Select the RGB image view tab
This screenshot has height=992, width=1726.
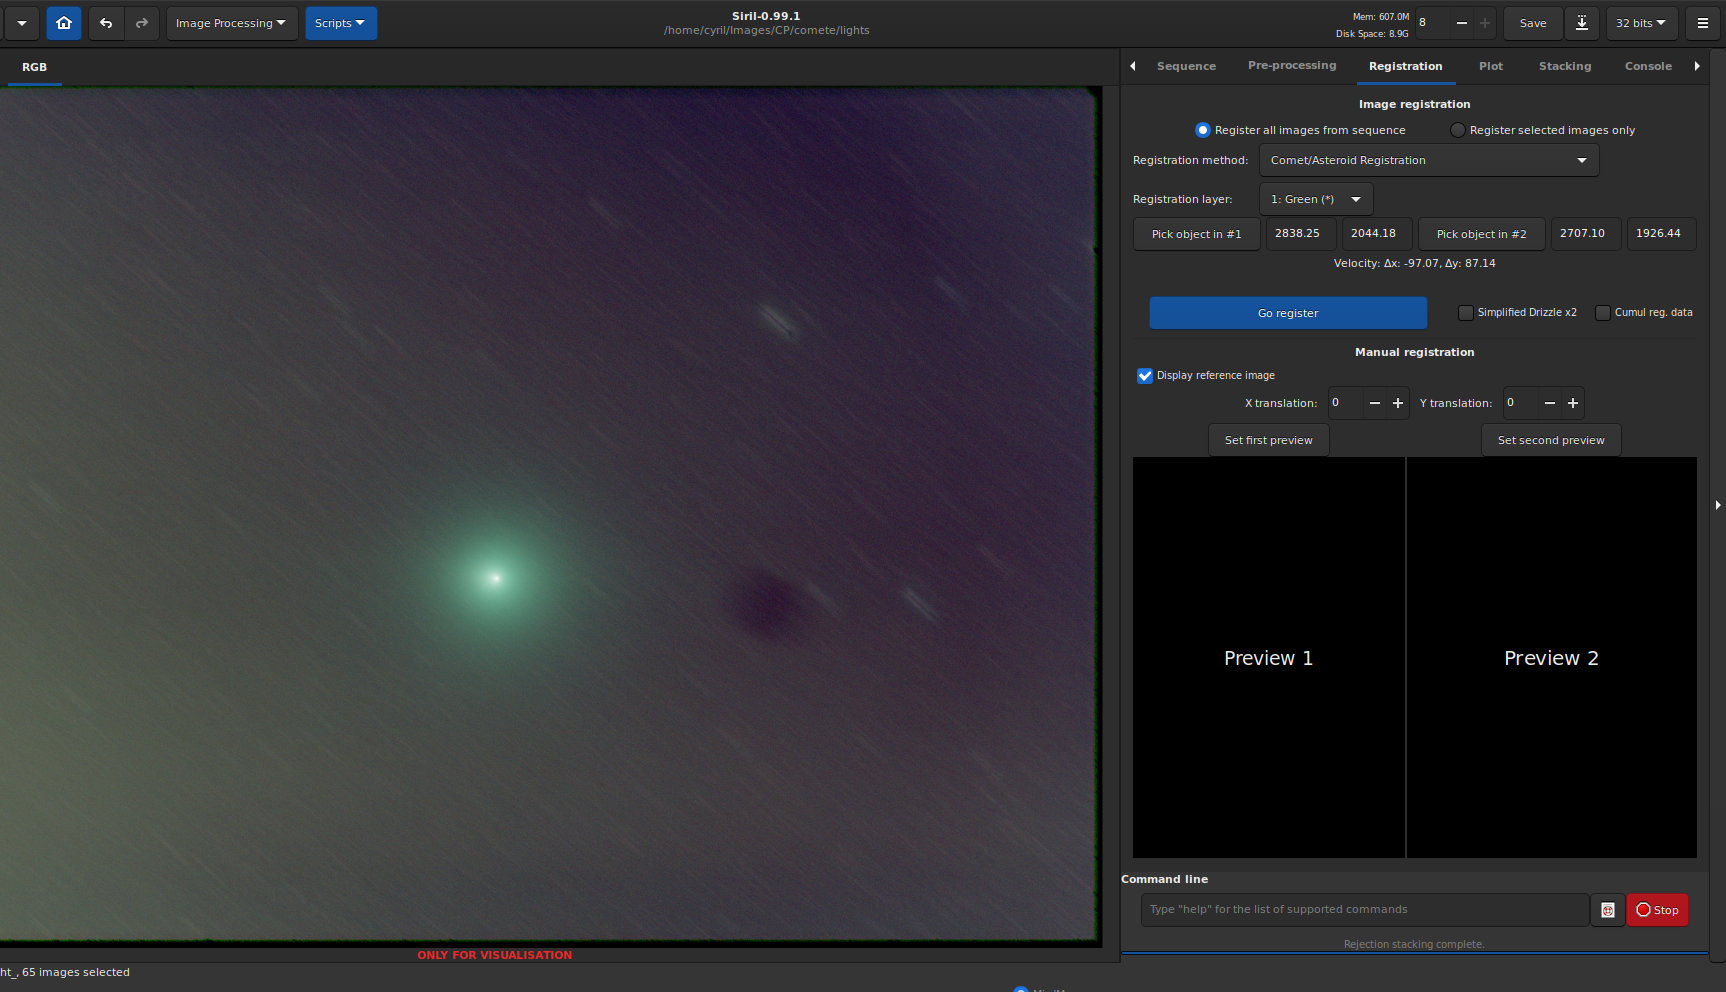point(35,67)
